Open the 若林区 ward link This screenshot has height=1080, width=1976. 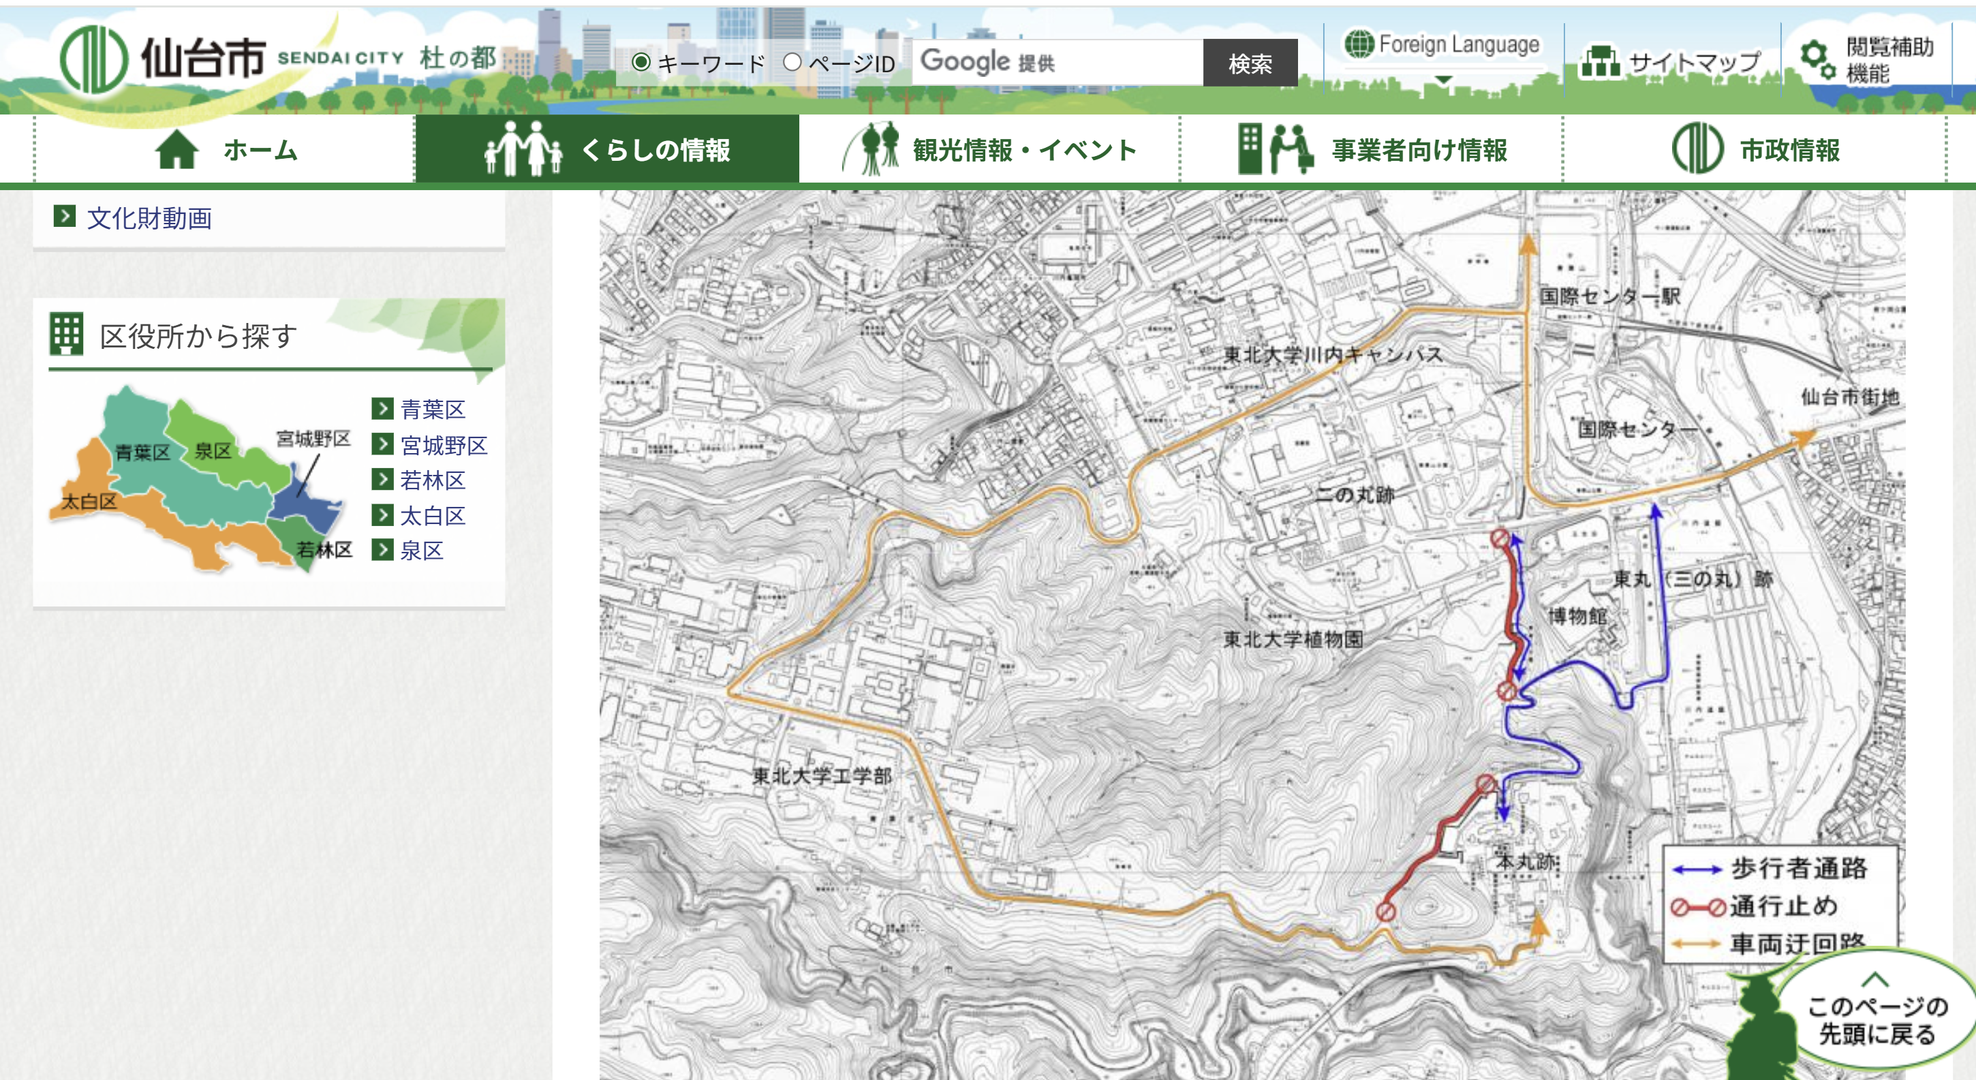pos(432,480)
